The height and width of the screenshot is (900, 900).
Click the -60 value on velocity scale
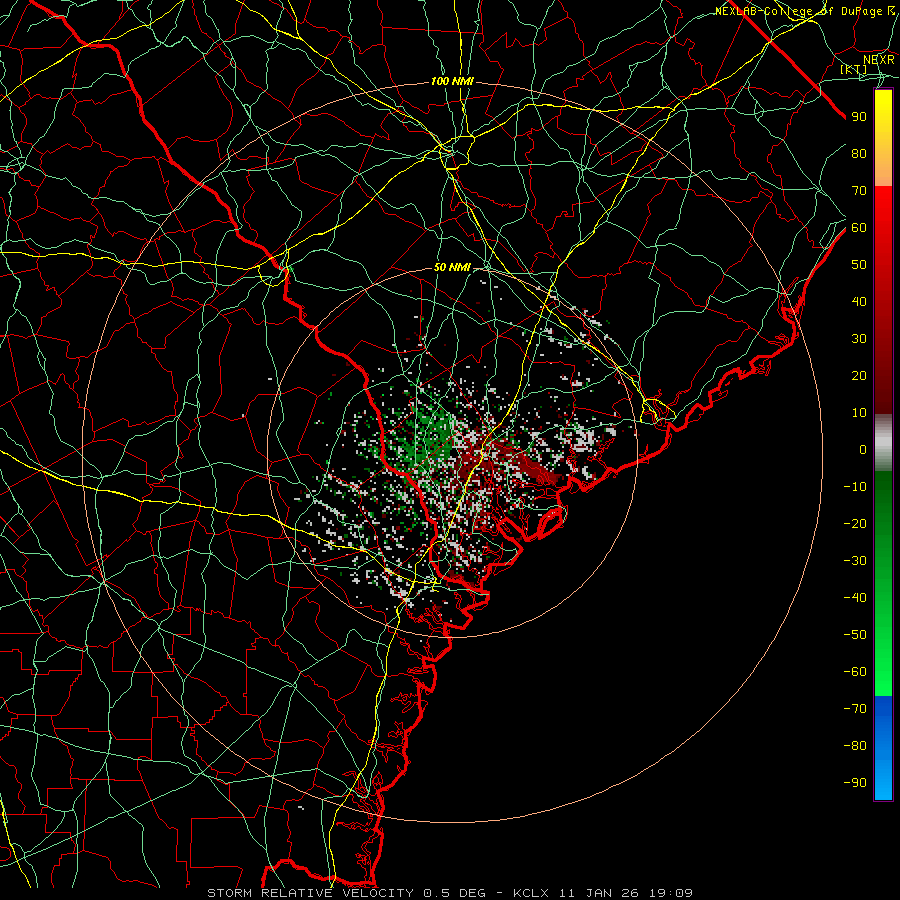pyautogui.click(x=855, y=672)
